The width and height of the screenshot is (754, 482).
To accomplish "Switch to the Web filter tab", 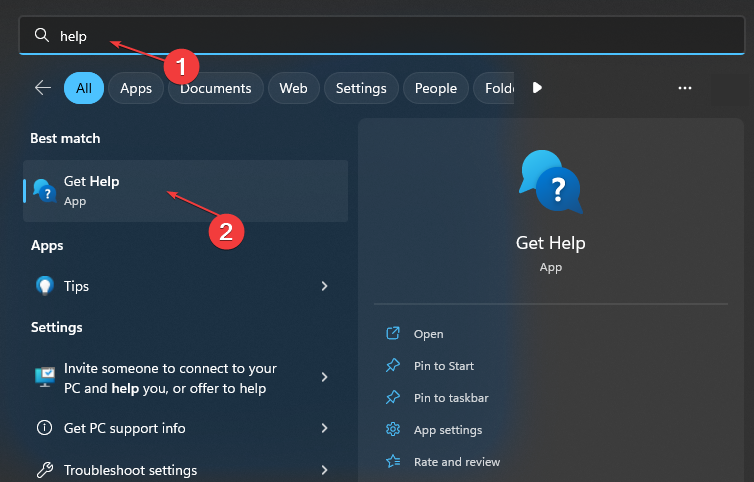I will (x=293, y=88).
